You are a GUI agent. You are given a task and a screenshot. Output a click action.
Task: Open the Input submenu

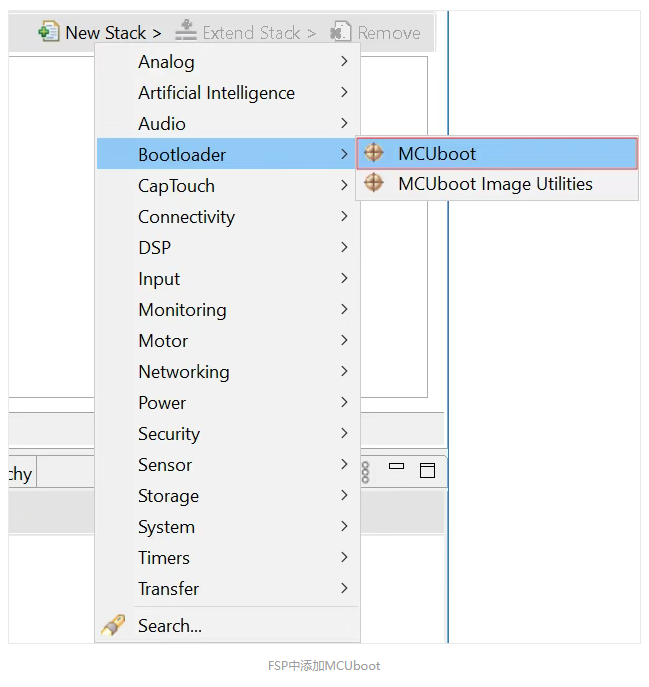click(228, 279)
